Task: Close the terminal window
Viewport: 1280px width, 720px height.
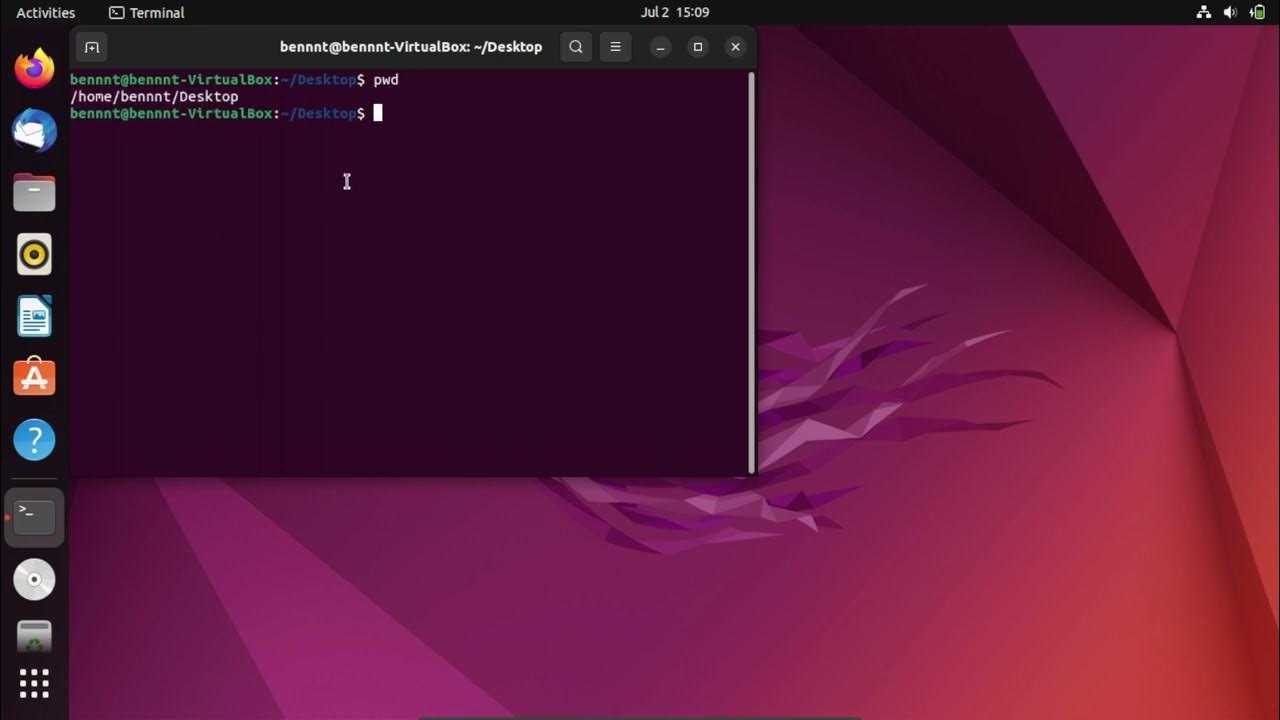Action: (x=735, y=47)
